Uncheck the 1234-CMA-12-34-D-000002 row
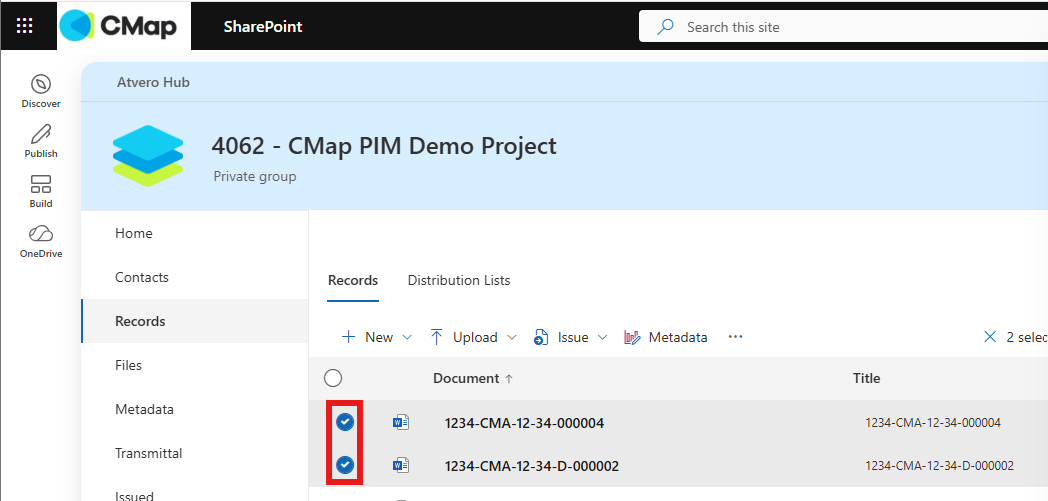 [x=345, y=465]
